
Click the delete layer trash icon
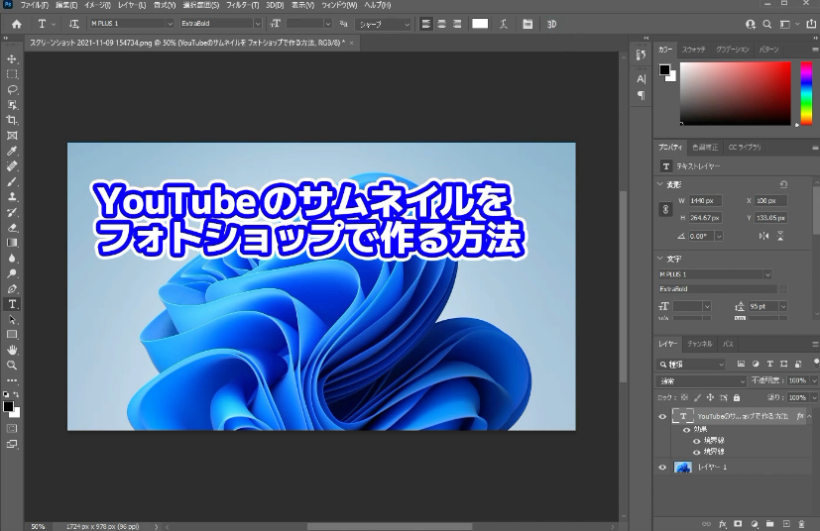[x=801, y=524]
